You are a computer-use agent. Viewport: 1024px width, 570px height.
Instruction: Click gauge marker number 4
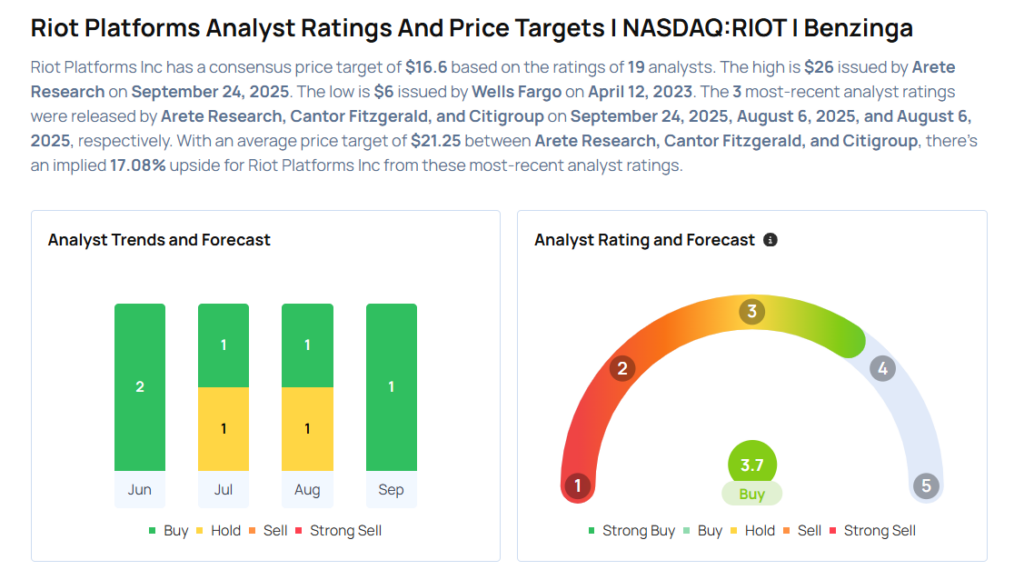pyautogui.click(x=882, y=368)
